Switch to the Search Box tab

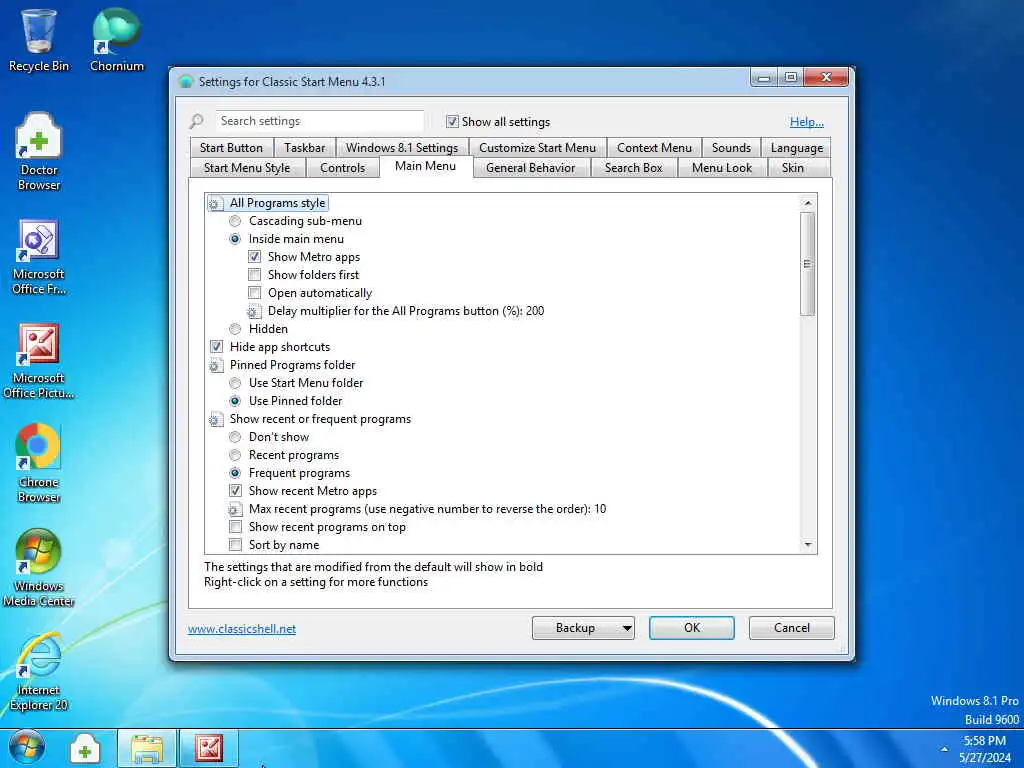(x=633, y=168)
